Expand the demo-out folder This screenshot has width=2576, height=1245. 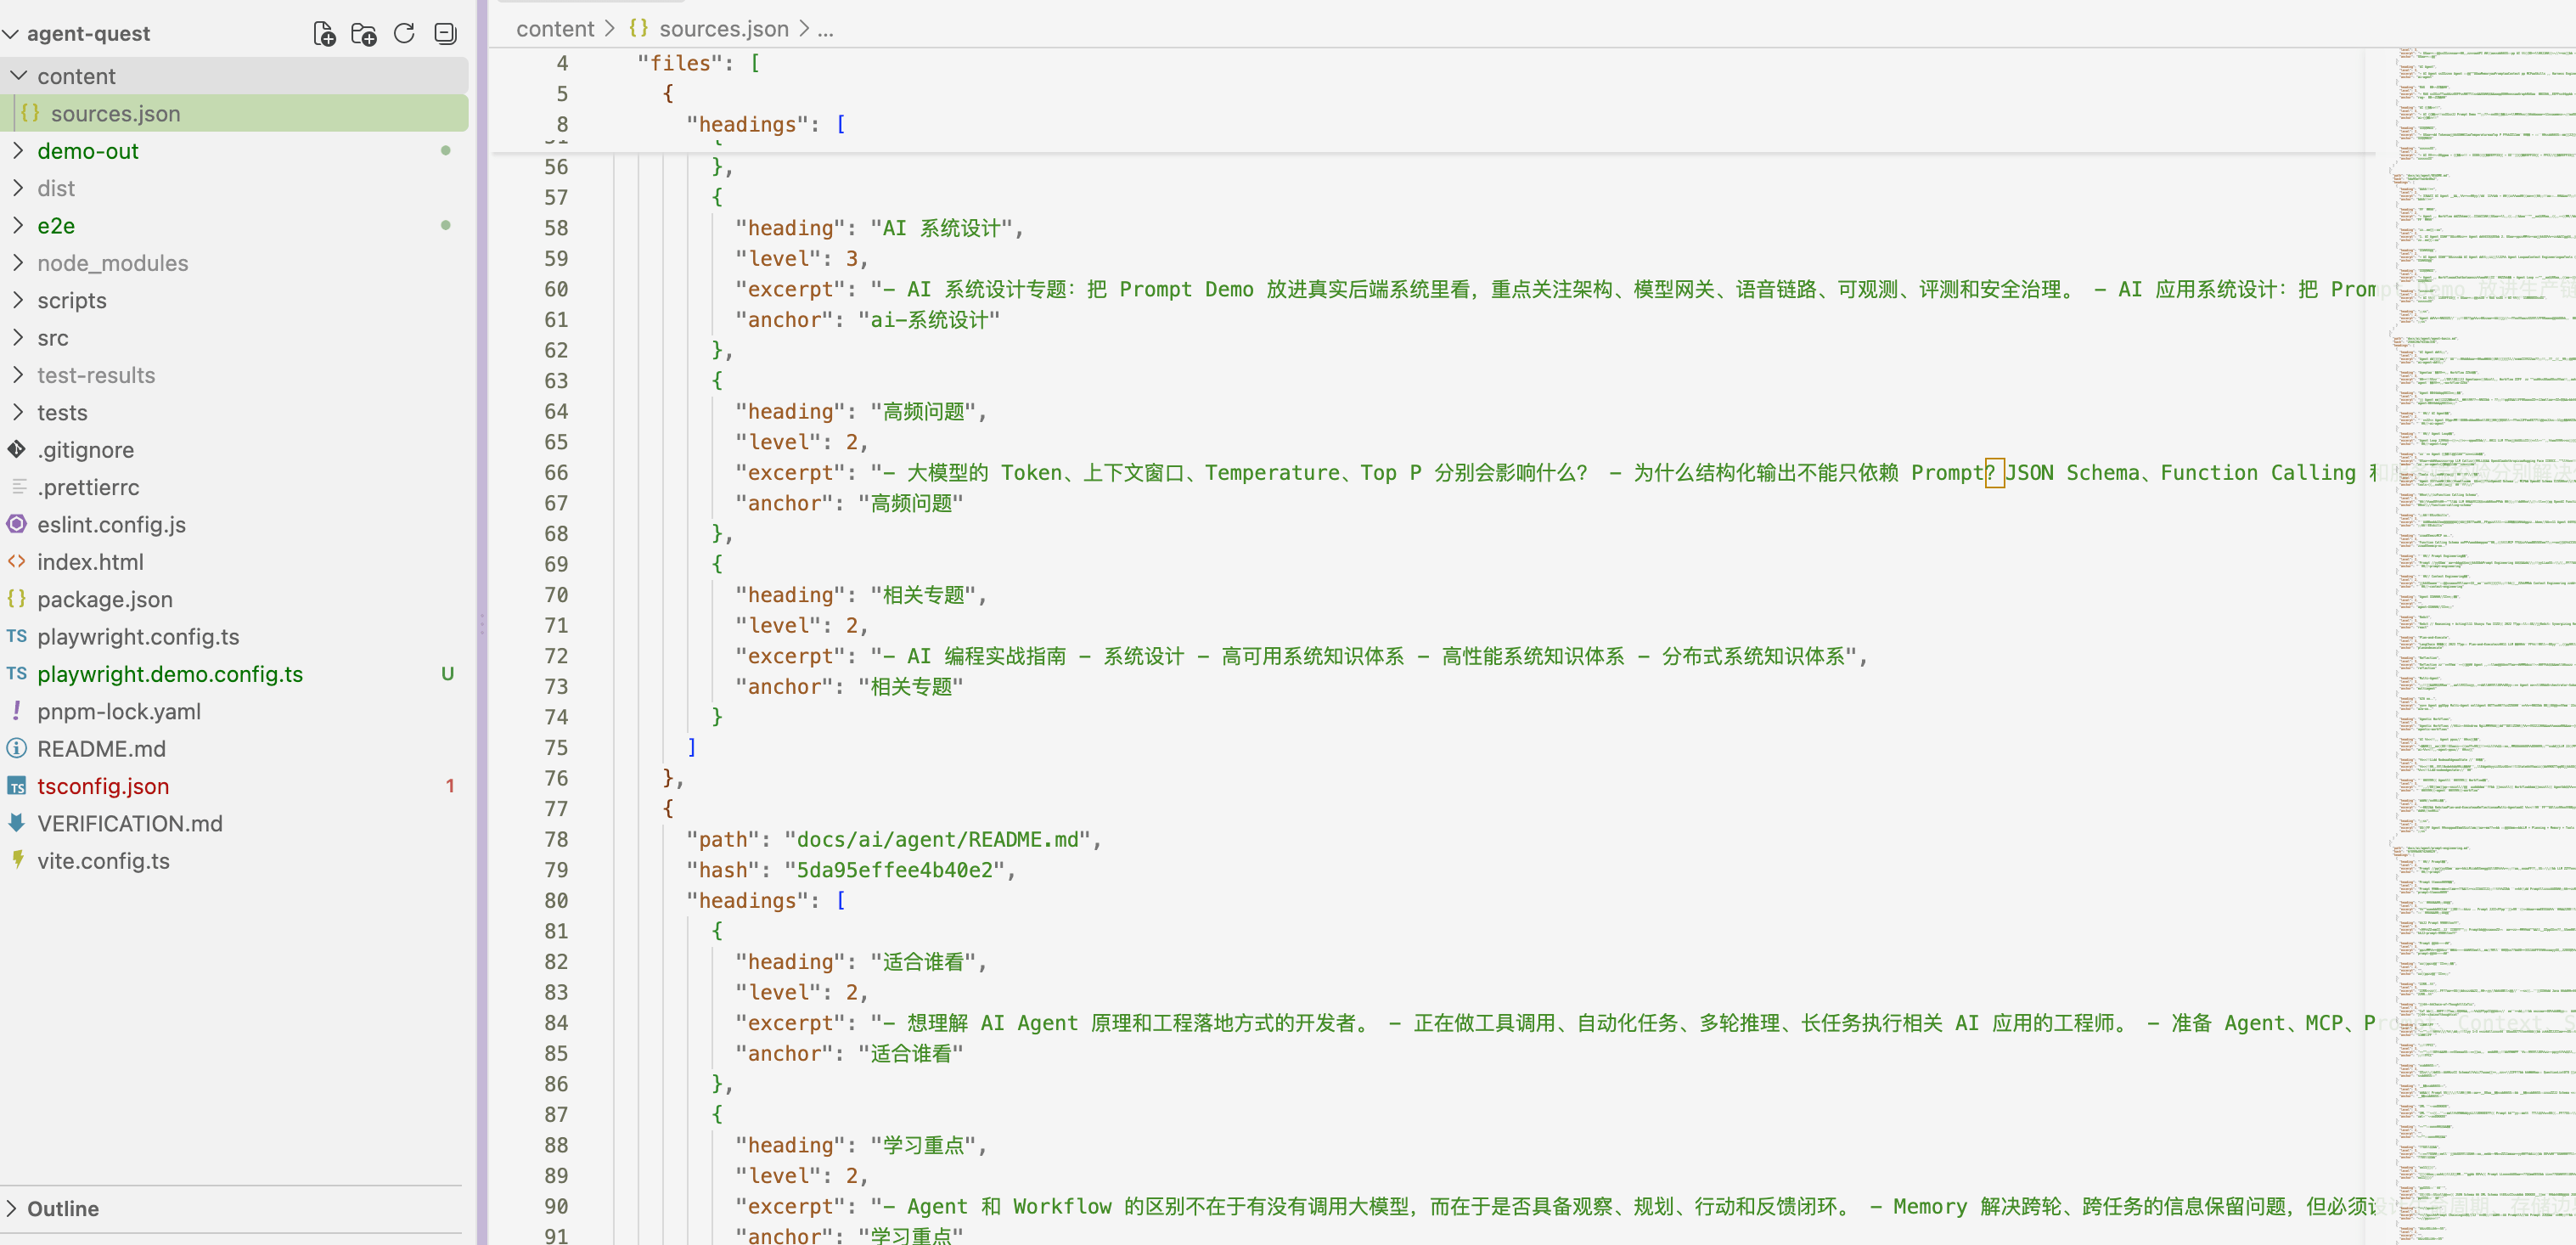click(x=19, y=150)
